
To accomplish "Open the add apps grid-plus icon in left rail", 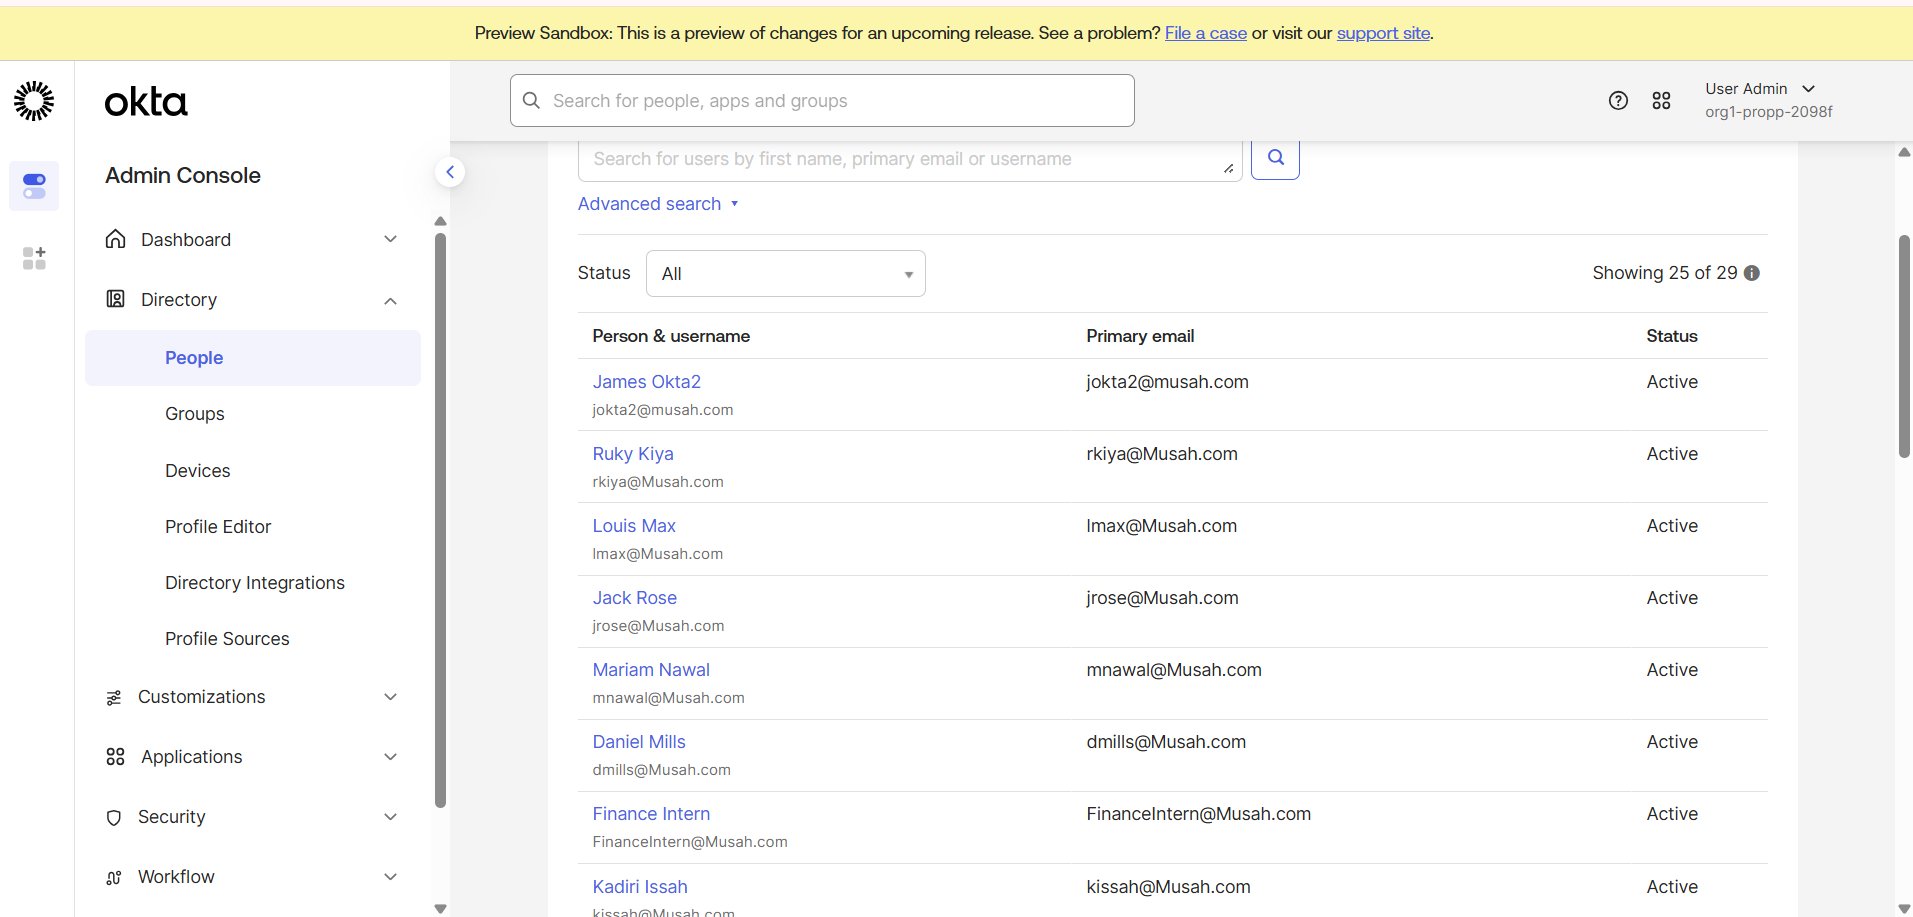I will coord(34,258).
